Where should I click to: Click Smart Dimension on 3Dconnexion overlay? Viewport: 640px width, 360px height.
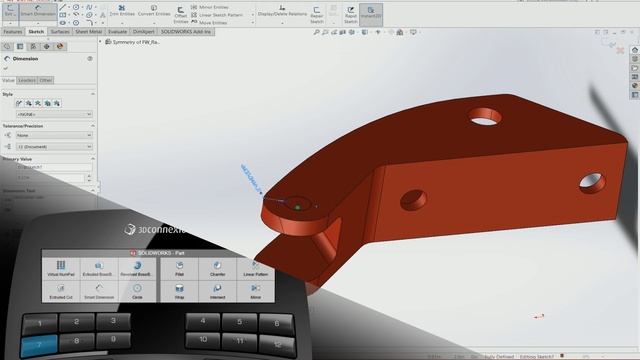click(x=98, y=291)
